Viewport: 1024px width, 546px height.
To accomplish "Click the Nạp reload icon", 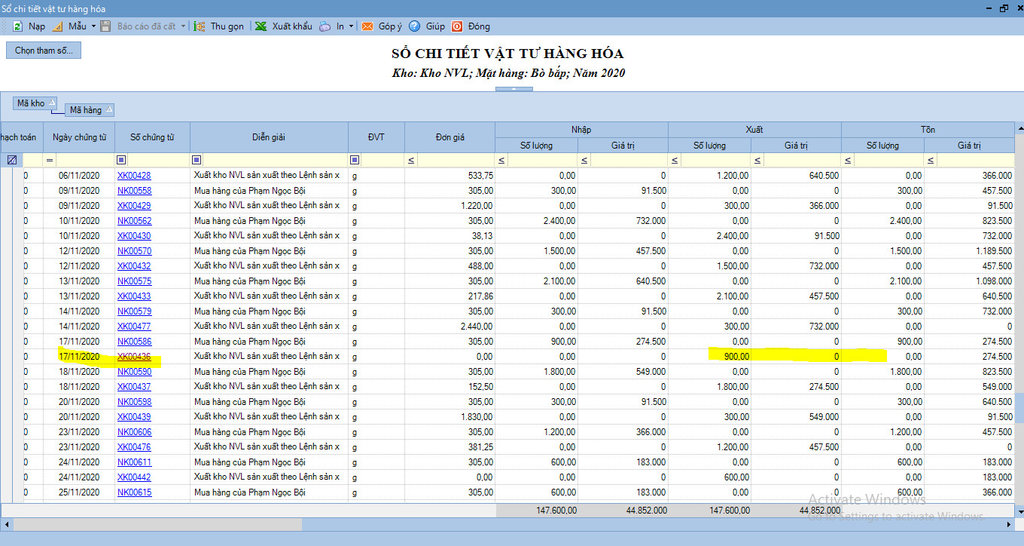I will [18, 26].
